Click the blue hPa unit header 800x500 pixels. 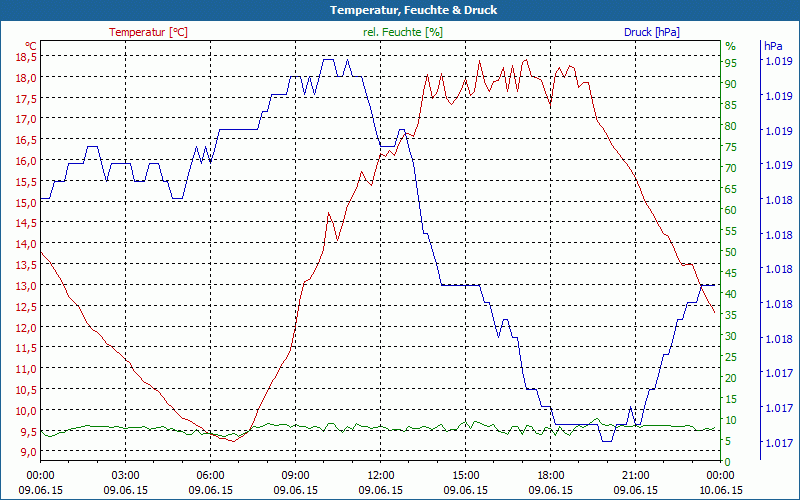pyautogui.click(x=773, y=46)
